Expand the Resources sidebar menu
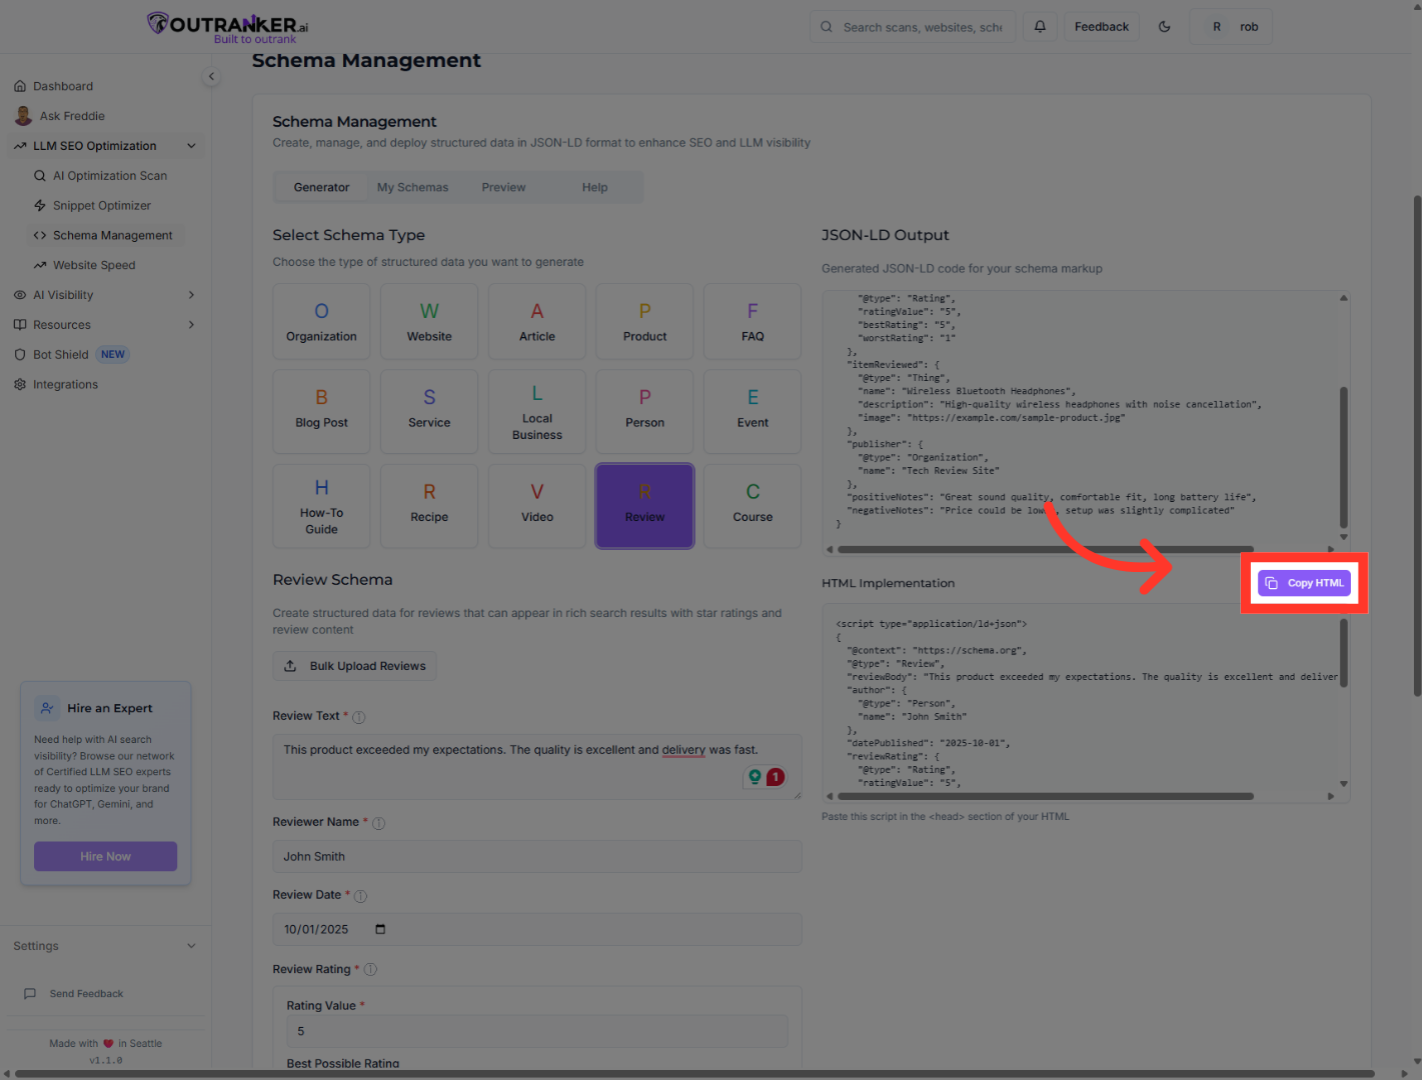This screenshot has height=1080, width=1422. 191,325
